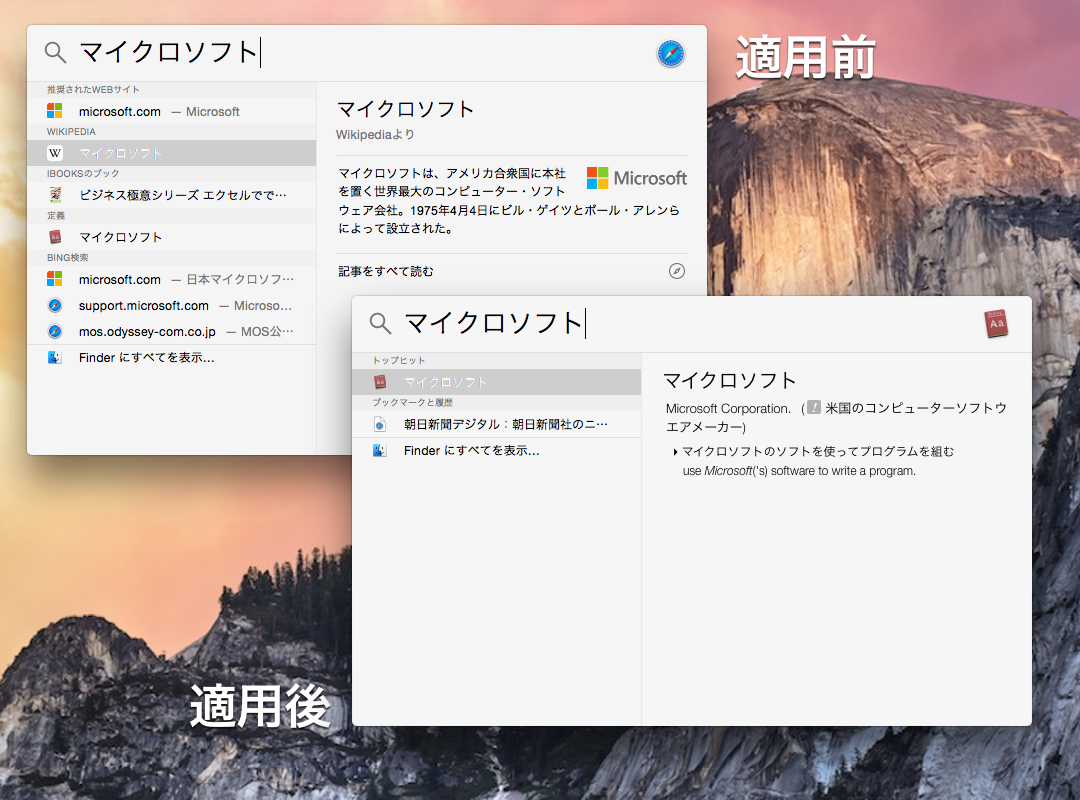Click the IBOOKSのブック section header

pyautogui.click(x=83, y=174)
